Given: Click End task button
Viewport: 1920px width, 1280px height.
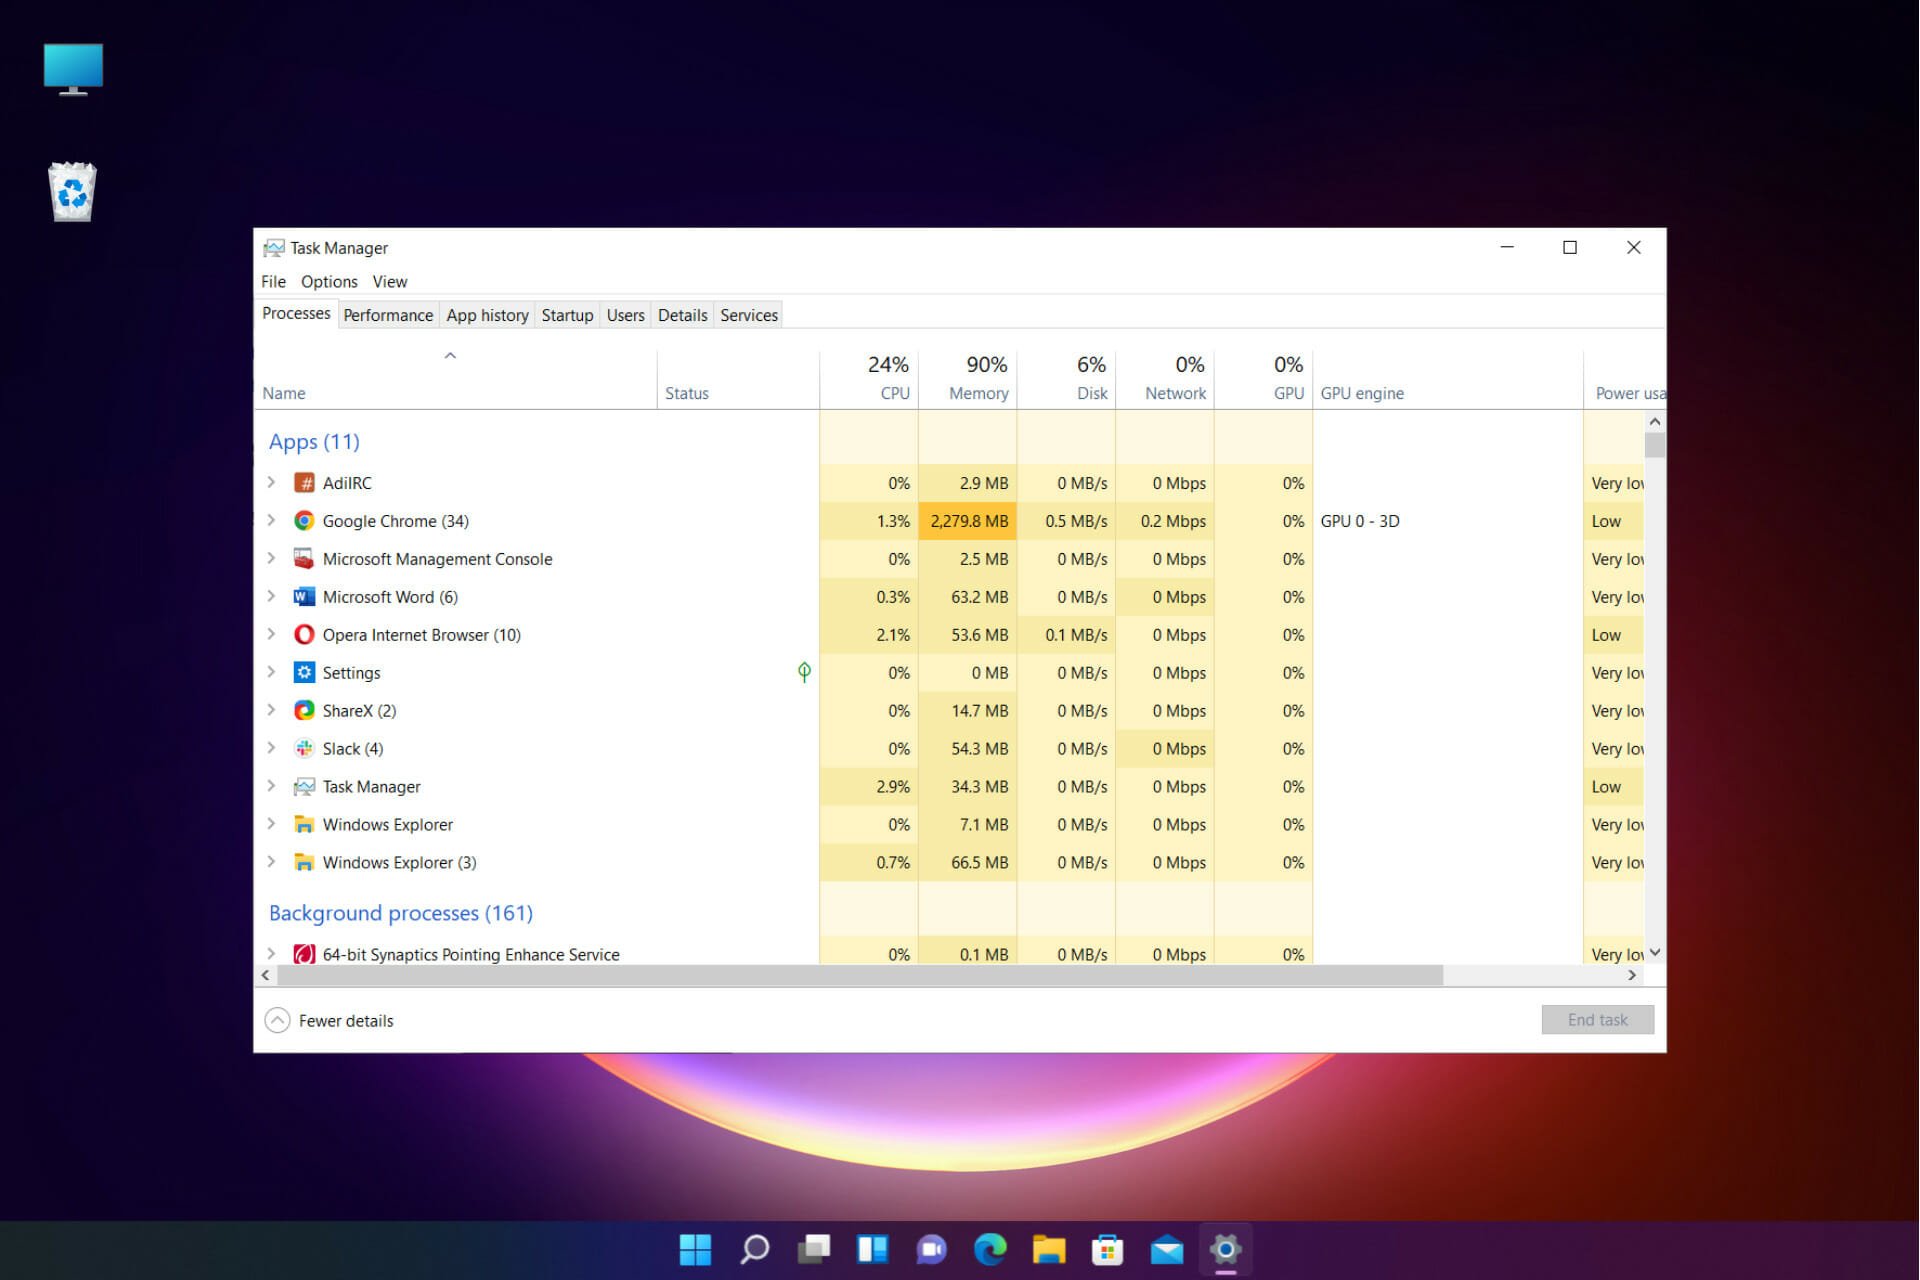Looking at the screenshot, I should click(x=1596, y=1019).
